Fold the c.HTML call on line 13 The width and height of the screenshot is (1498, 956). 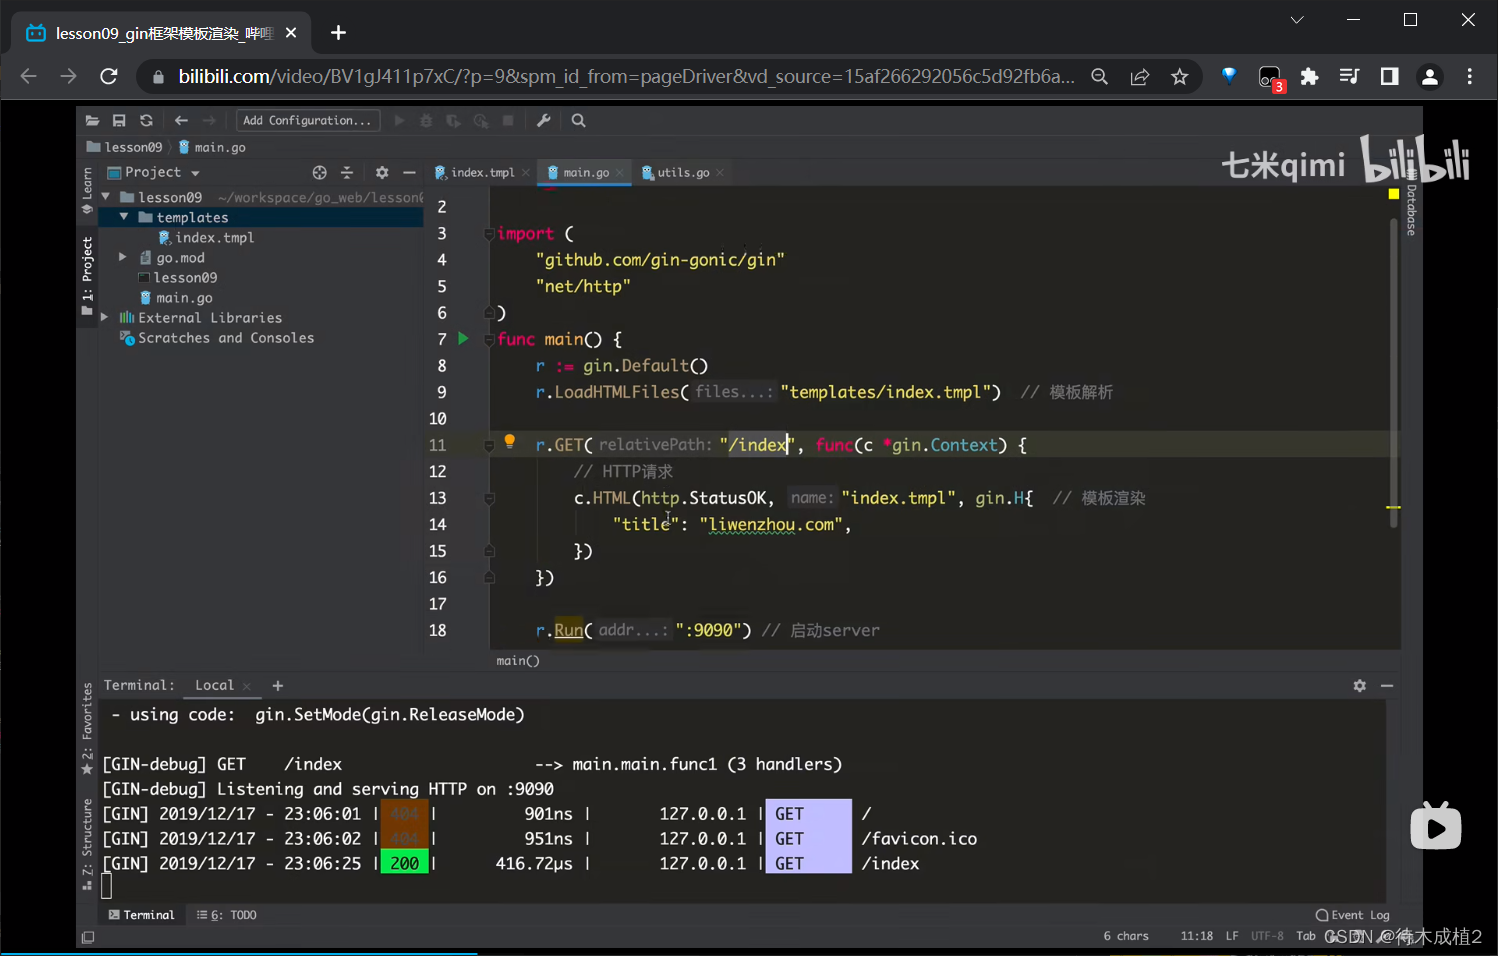pyautogui.click(x=489, y=498)
